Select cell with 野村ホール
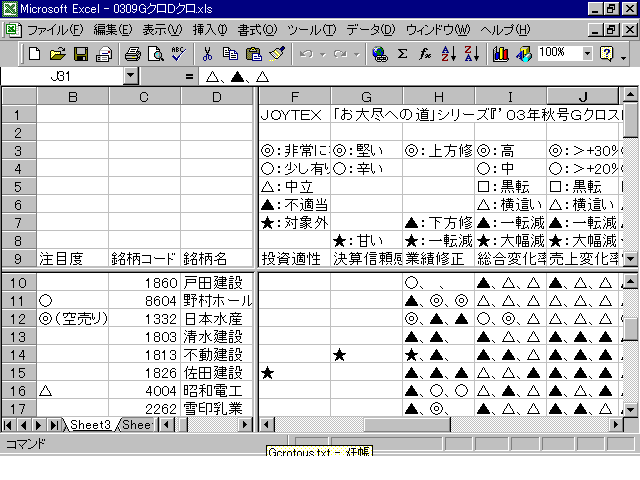Screen dimensions: 640x480 click(x=217, y=301)
